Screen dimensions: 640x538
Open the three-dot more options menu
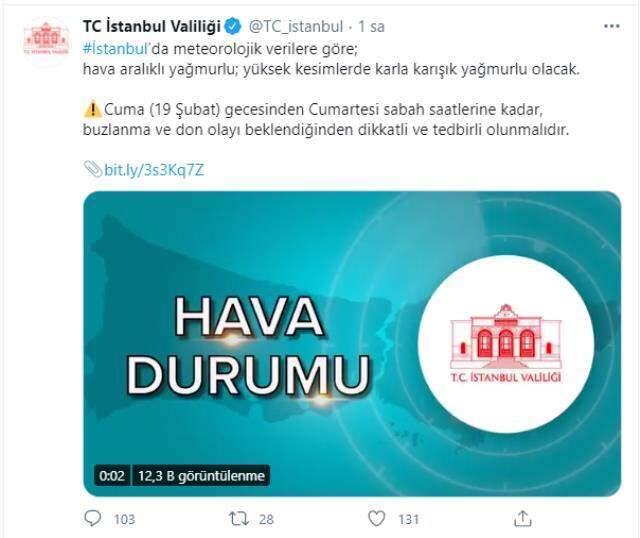point(611,27)
